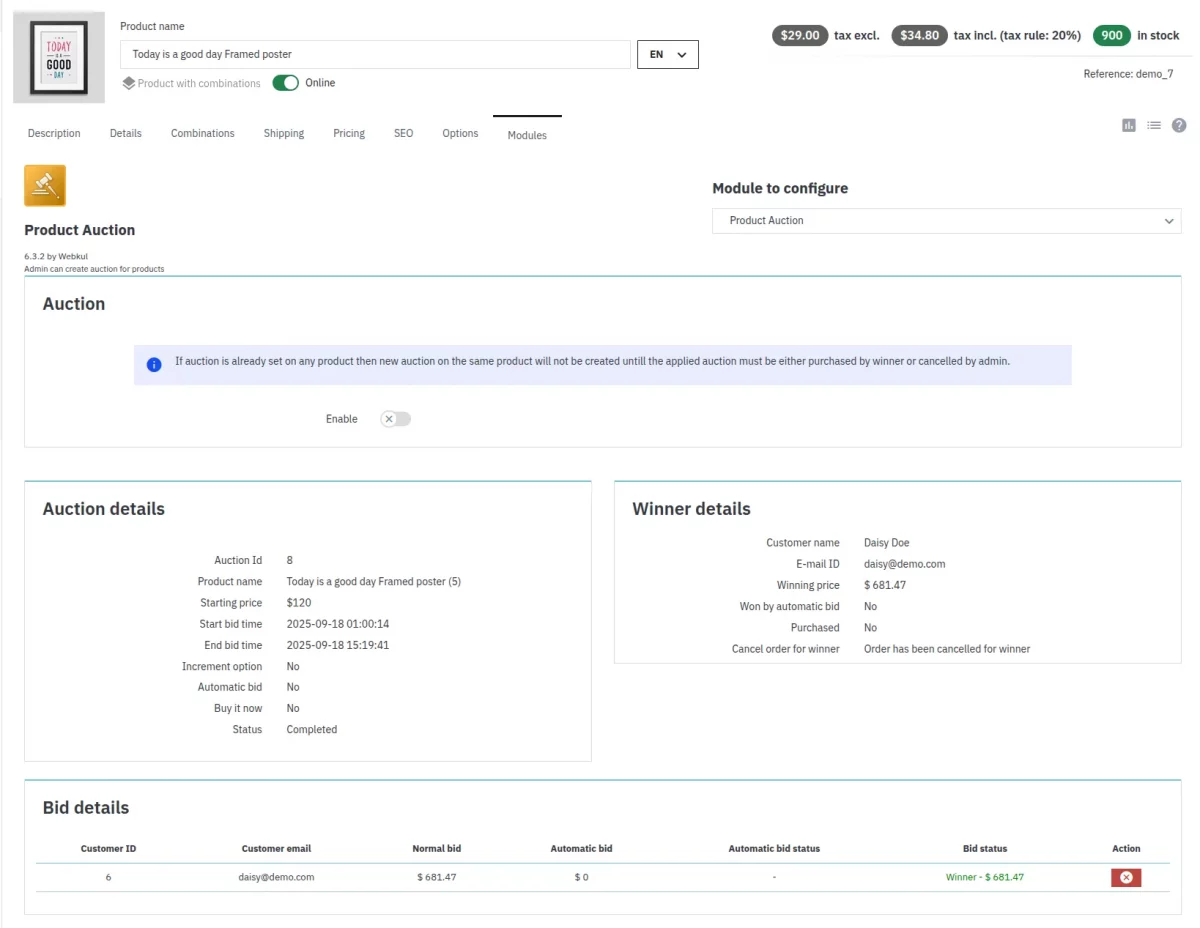Click the Product with combinations layers icon

click(128, 83)
